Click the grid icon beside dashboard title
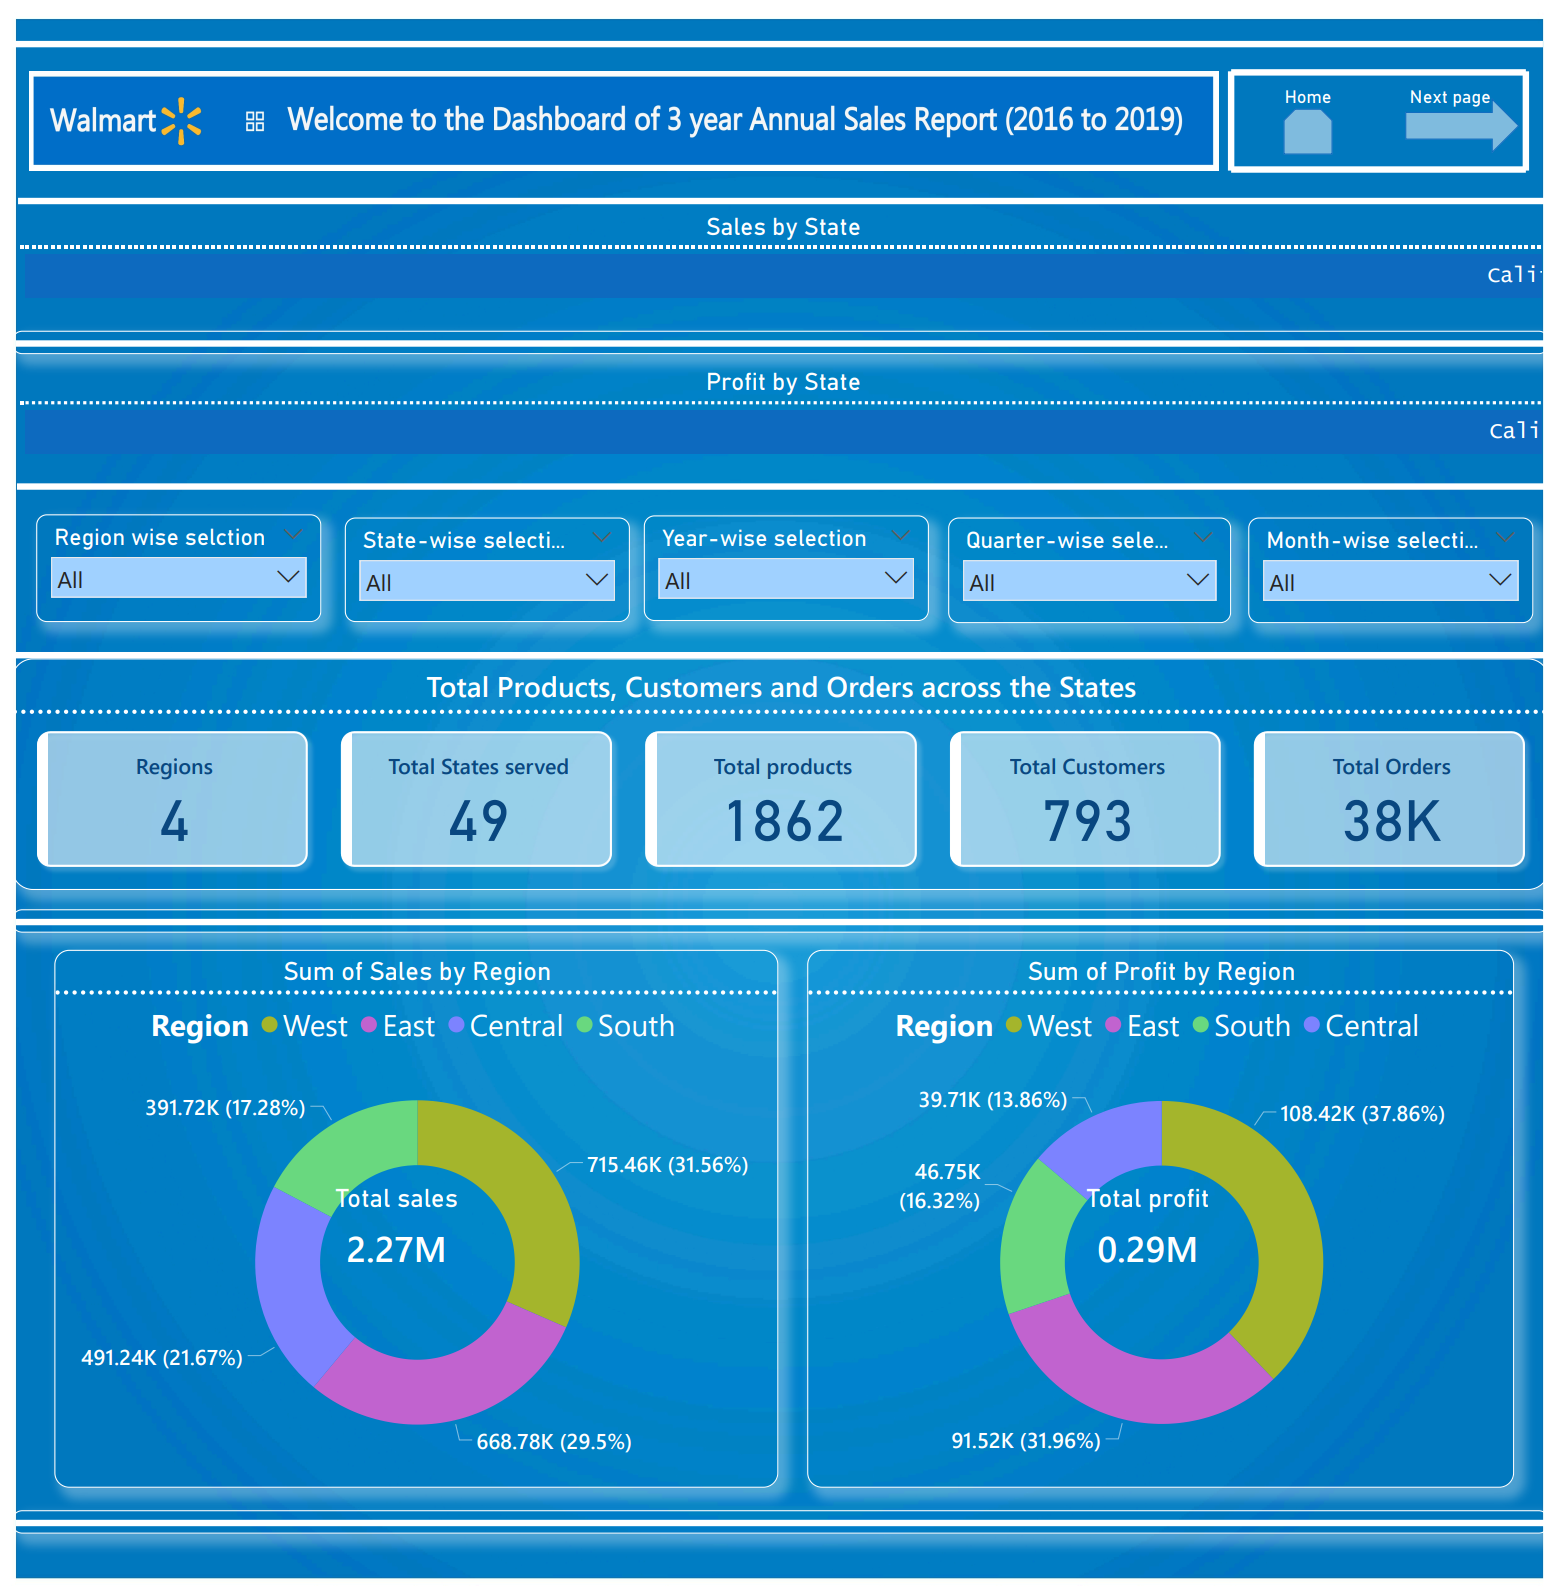This screenshot has width=1559, height=1594. point(255,121)
